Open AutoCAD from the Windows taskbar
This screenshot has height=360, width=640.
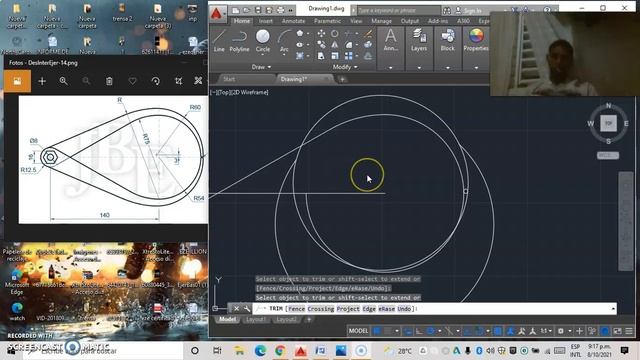pyautogui.click(x=301, y=351)
